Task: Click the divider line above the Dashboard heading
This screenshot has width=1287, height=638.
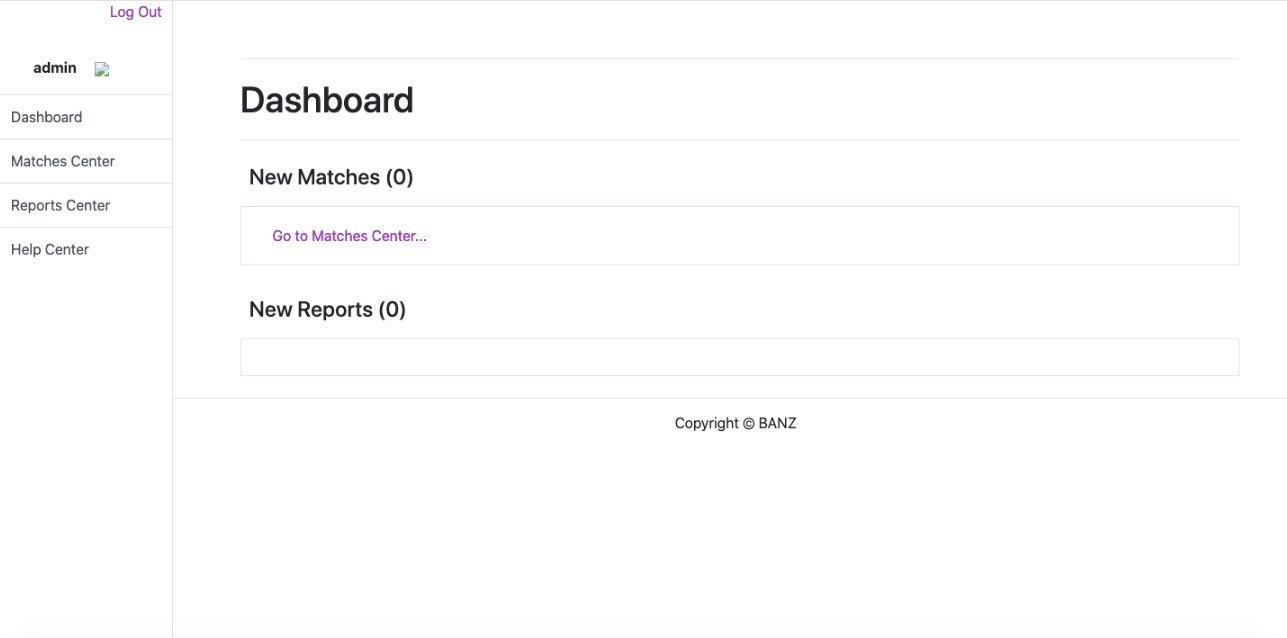Action: coord(739,59)
